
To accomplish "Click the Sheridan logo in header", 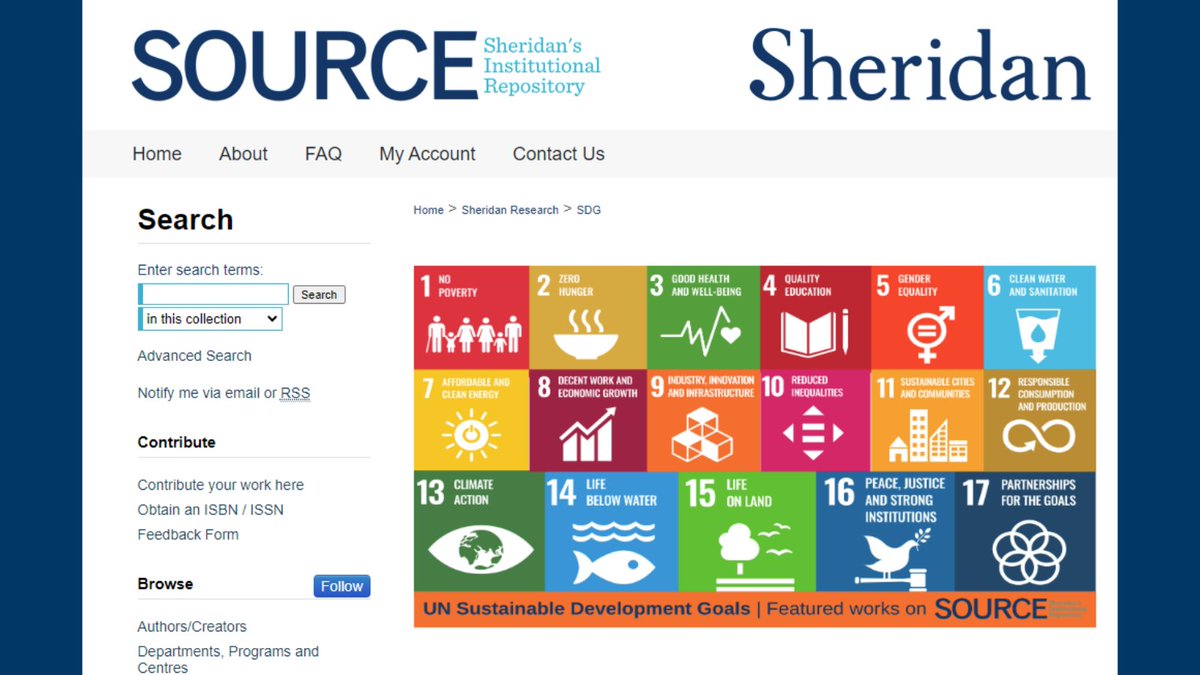I will tap(920, 64).
